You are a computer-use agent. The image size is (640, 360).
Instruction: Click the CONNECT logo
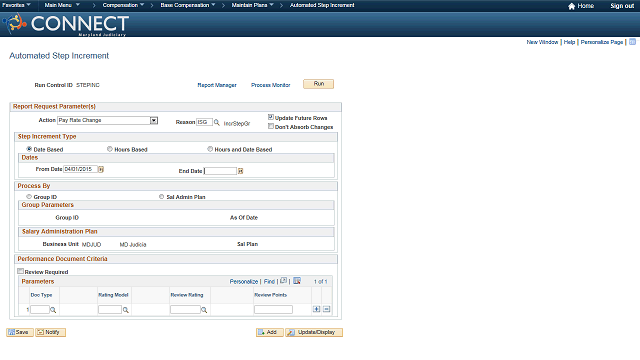tap(66, 24)
